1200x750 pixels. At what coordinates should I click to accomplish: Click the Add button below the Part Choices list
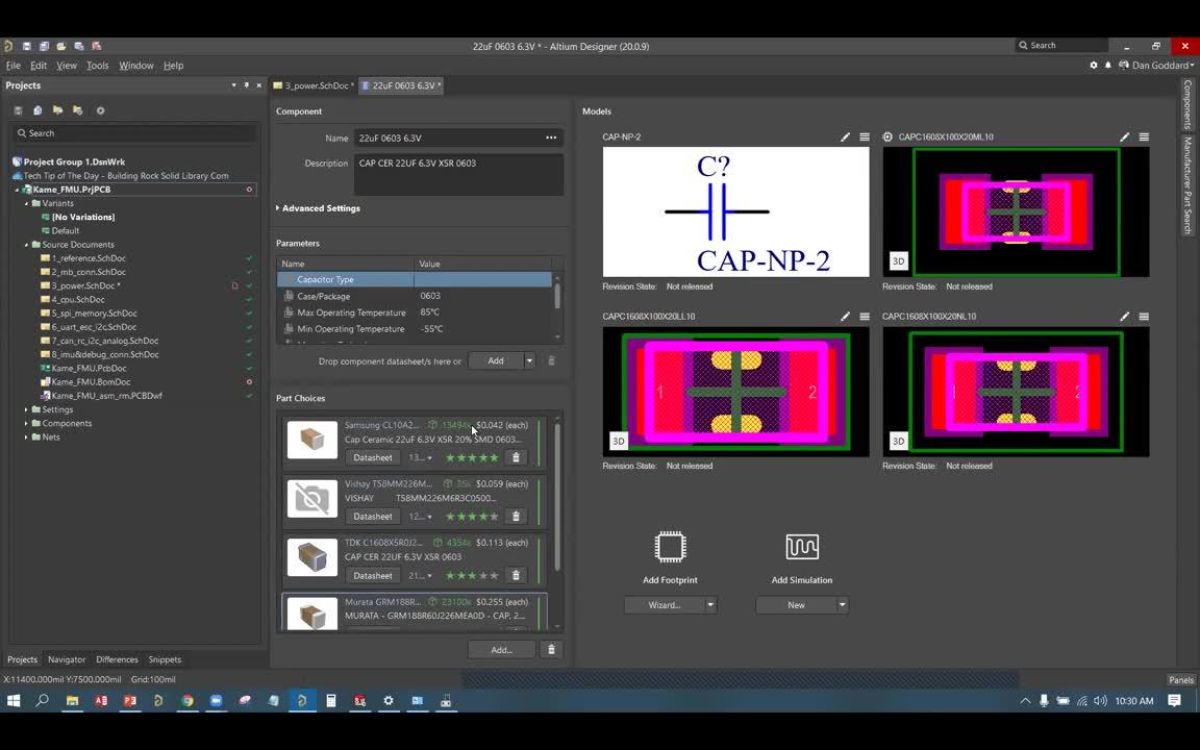point(501,650)
